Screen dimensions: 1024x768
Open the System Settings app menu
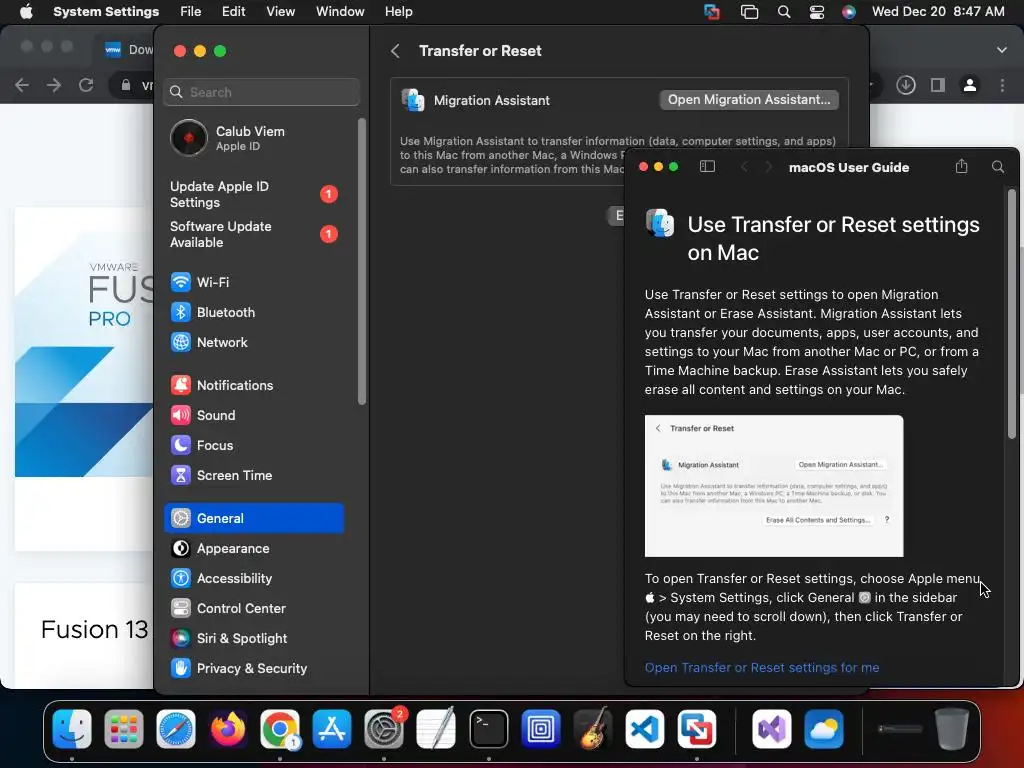point(106,12)
